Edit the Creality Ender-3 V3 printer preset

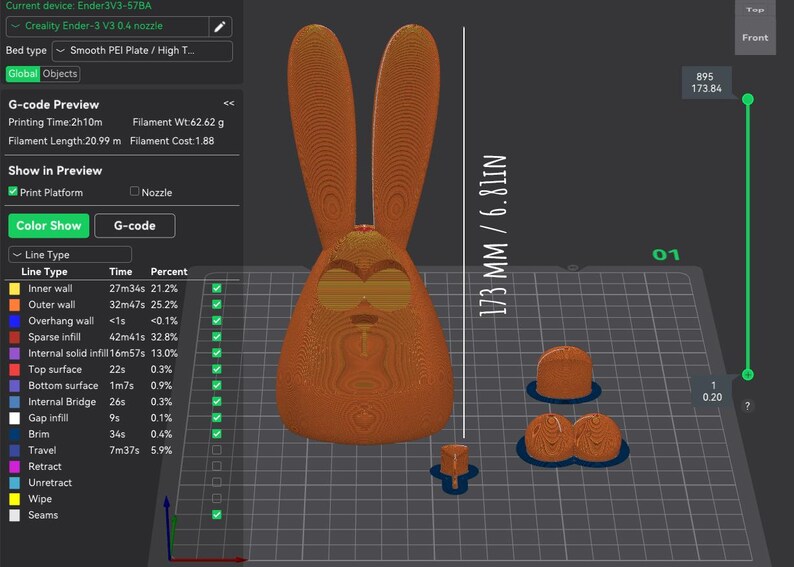click(220, 27)
